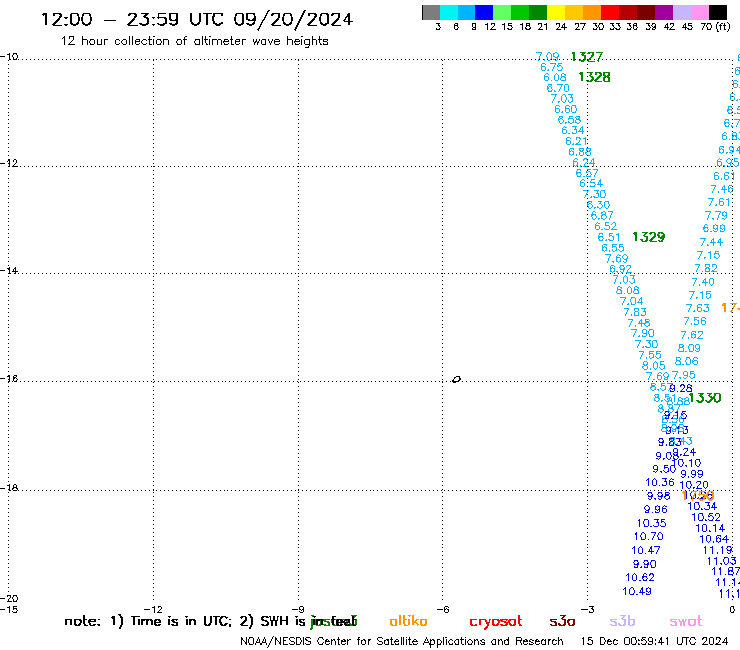The height and width of the screenshot is (650, 740).
Task: Click the wave height value 6.21
Action: coord(576,141)
